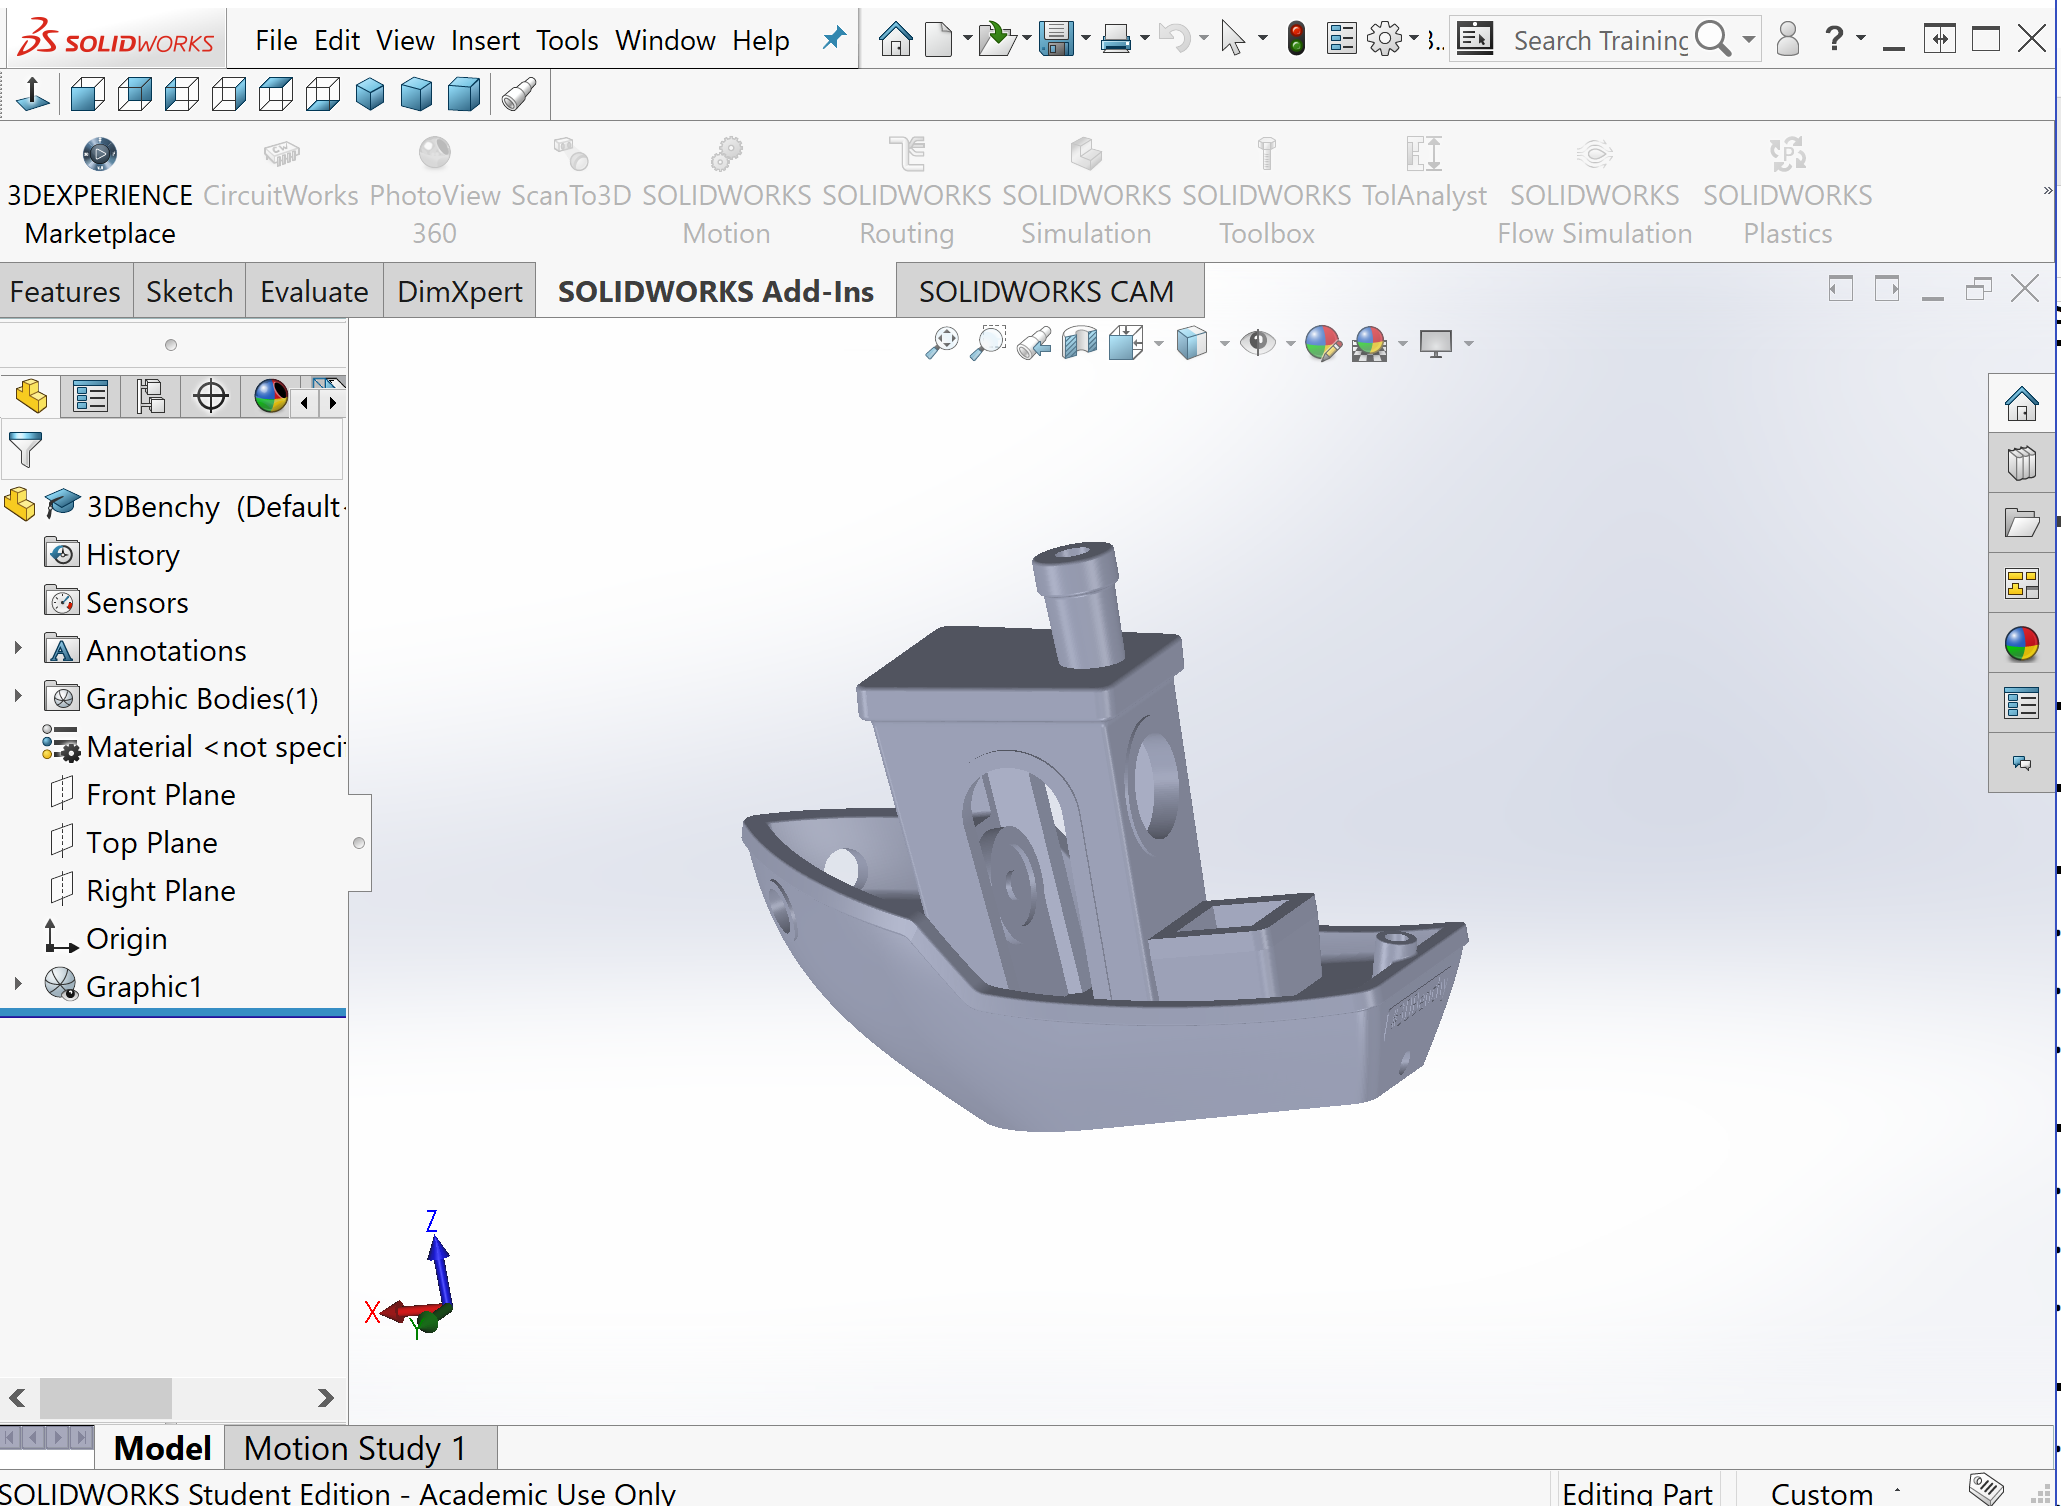Open the SOLIDWORKS Resources home task pane icon

click(x=2021, y=404)
